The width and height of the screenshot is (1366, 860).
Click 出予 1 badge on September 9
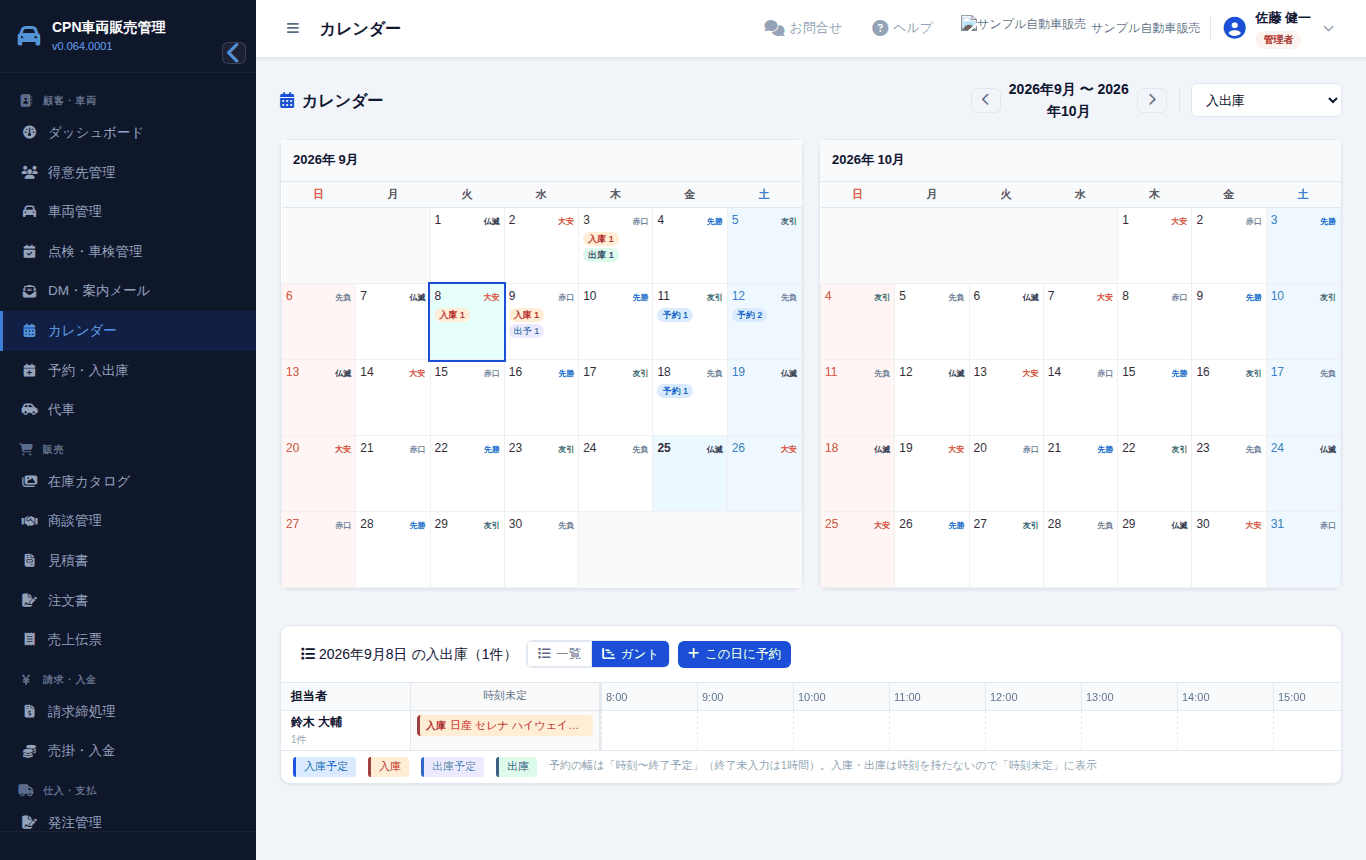point(526,331)
